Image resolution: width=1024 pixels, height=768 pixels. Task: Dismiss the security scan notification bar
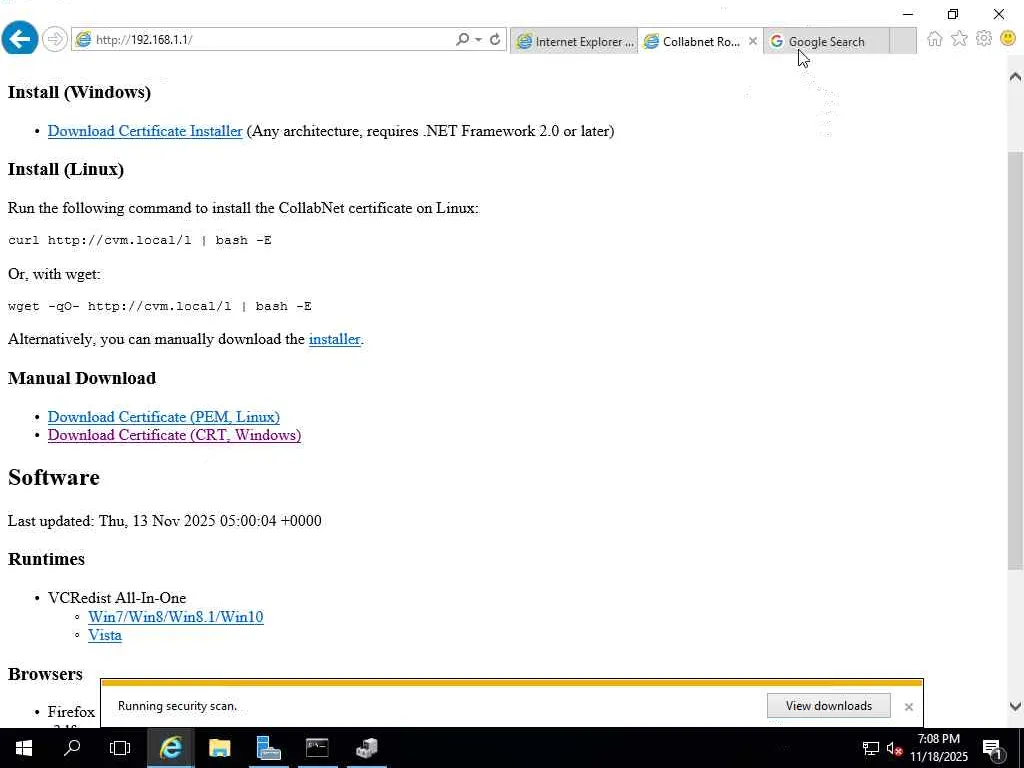(x=908, y=707)
